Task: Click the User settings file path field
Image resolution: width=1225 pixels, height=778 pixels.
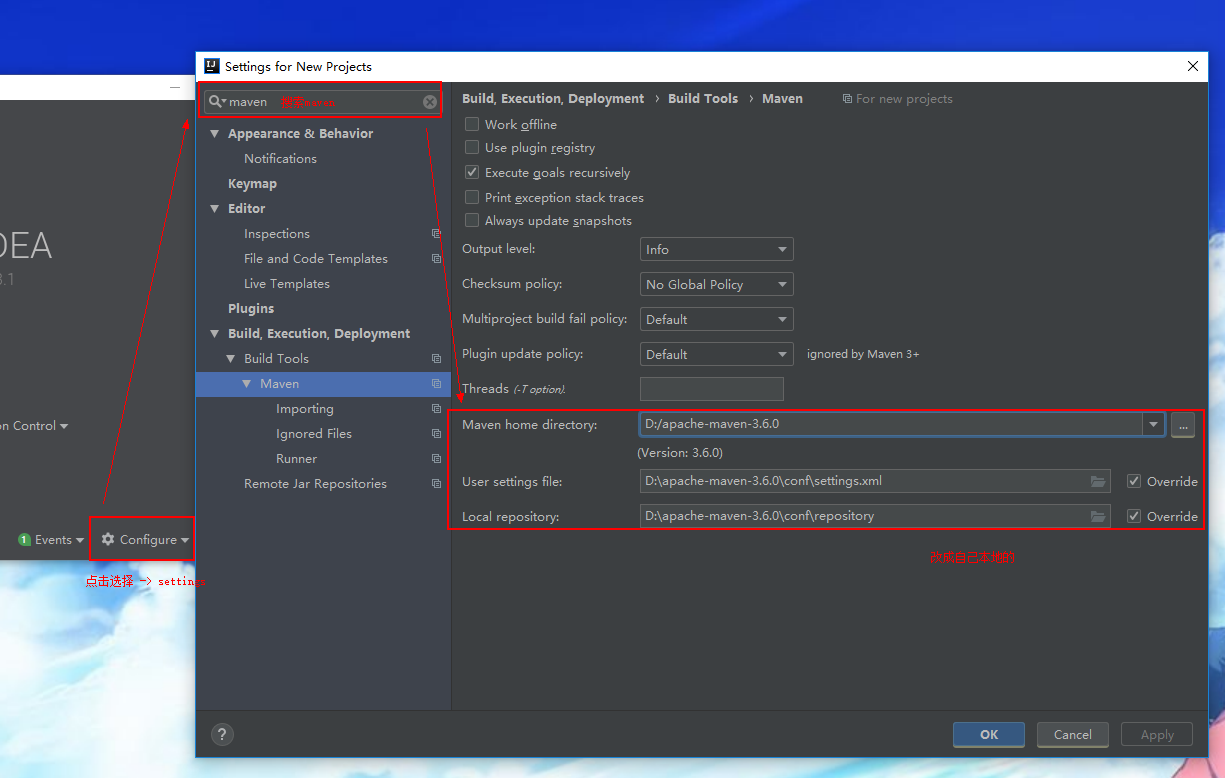Action: (875, 481)
